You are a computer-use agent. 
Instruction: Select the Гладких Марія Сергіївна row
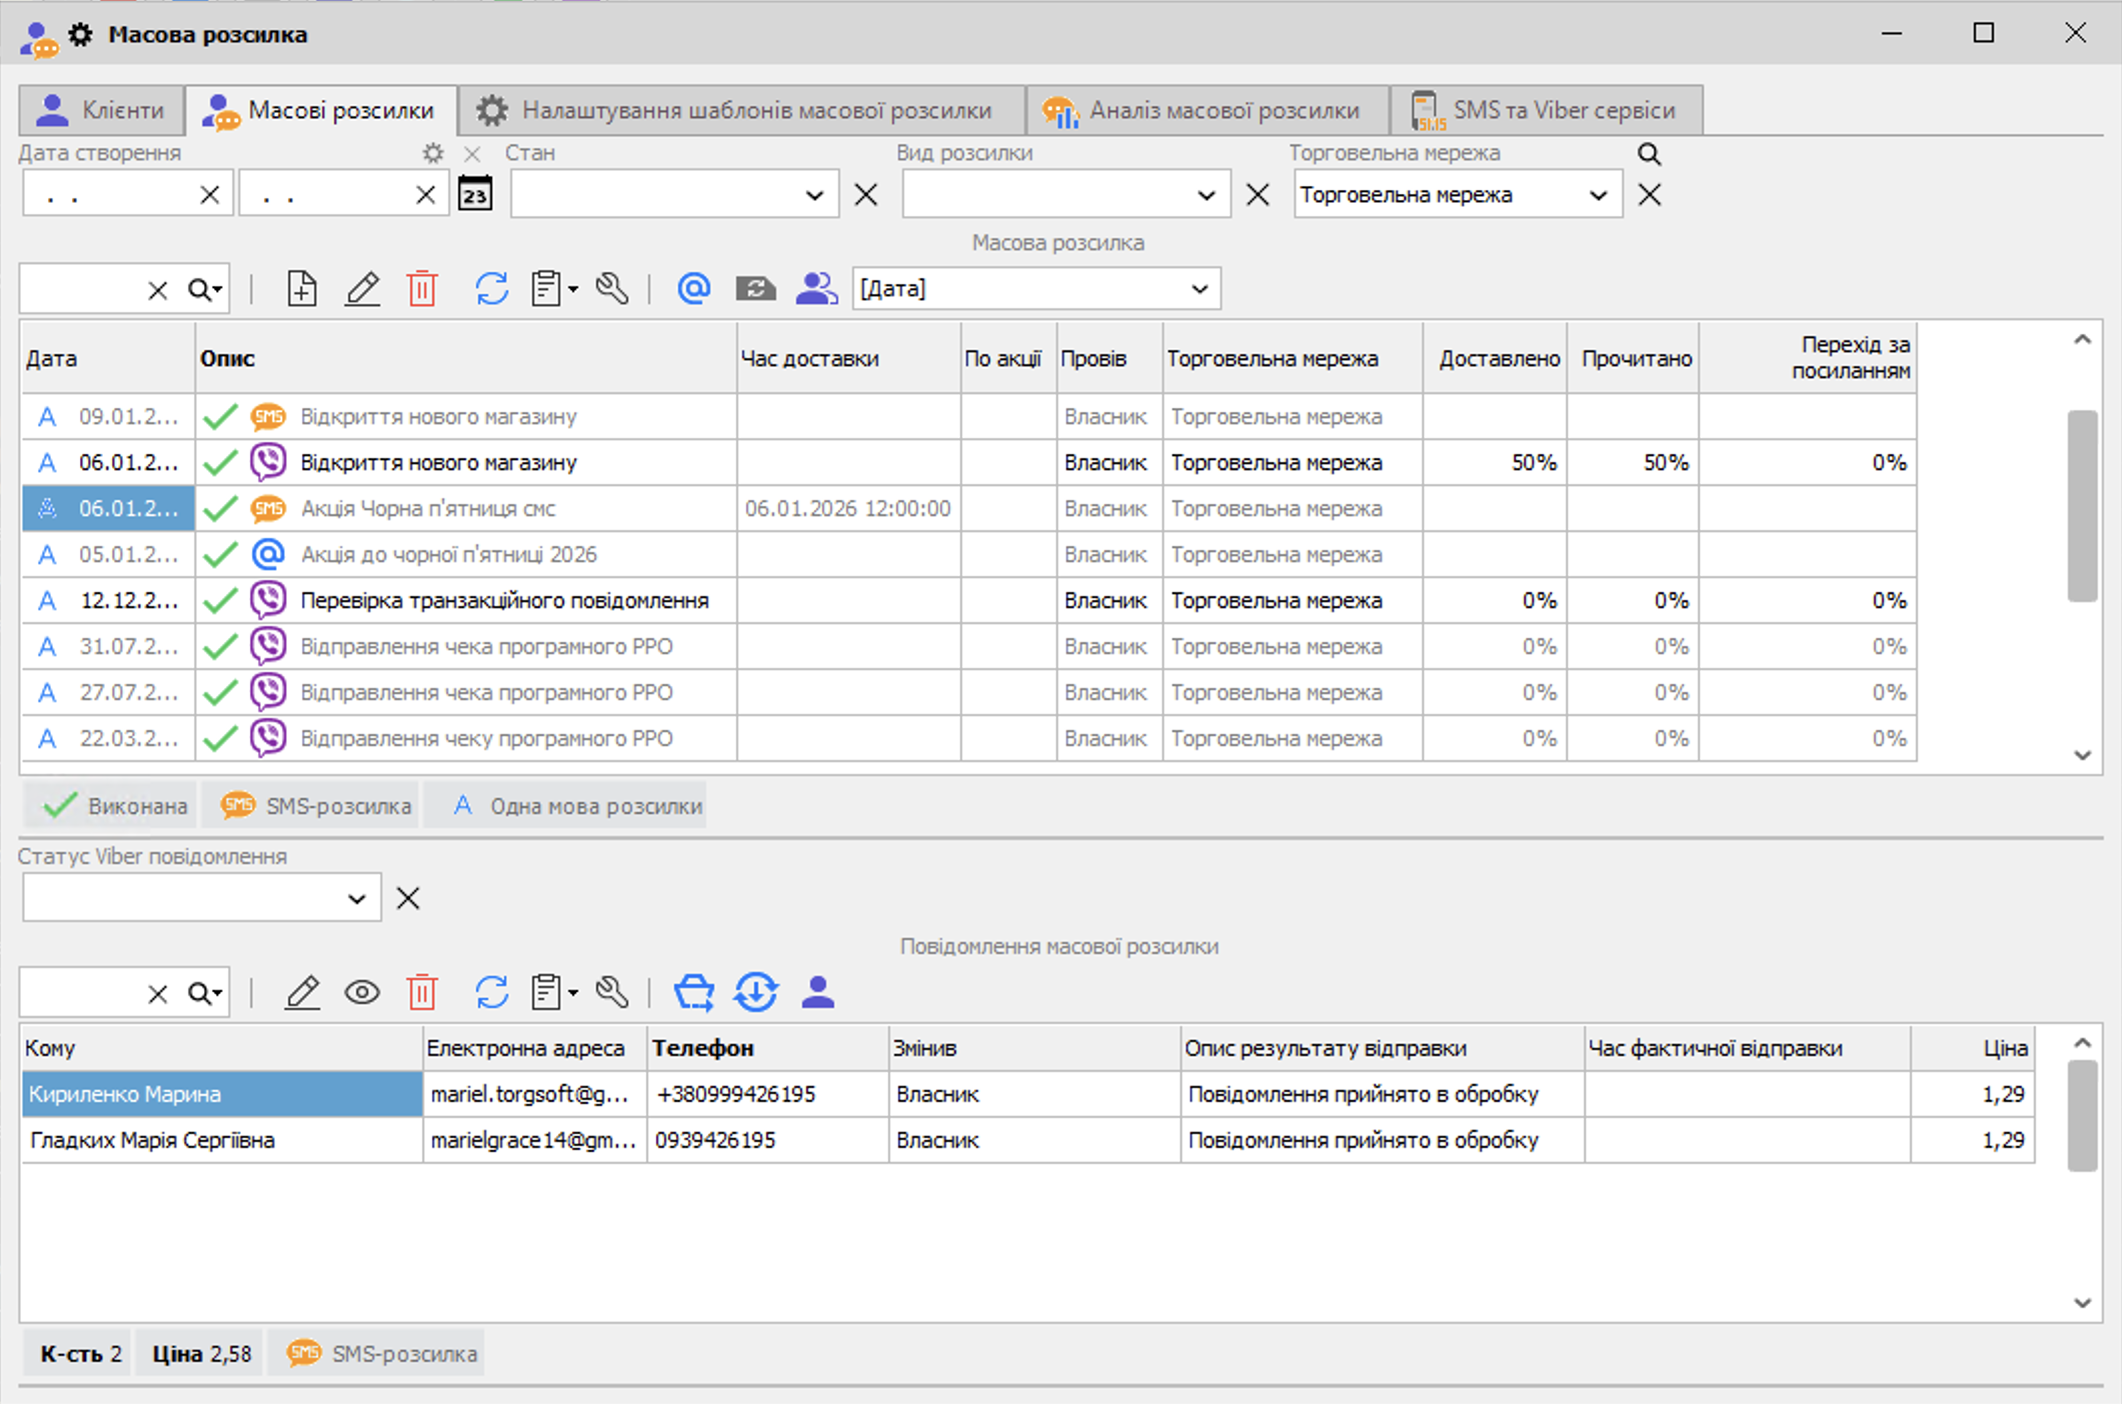click(152, 1140)
